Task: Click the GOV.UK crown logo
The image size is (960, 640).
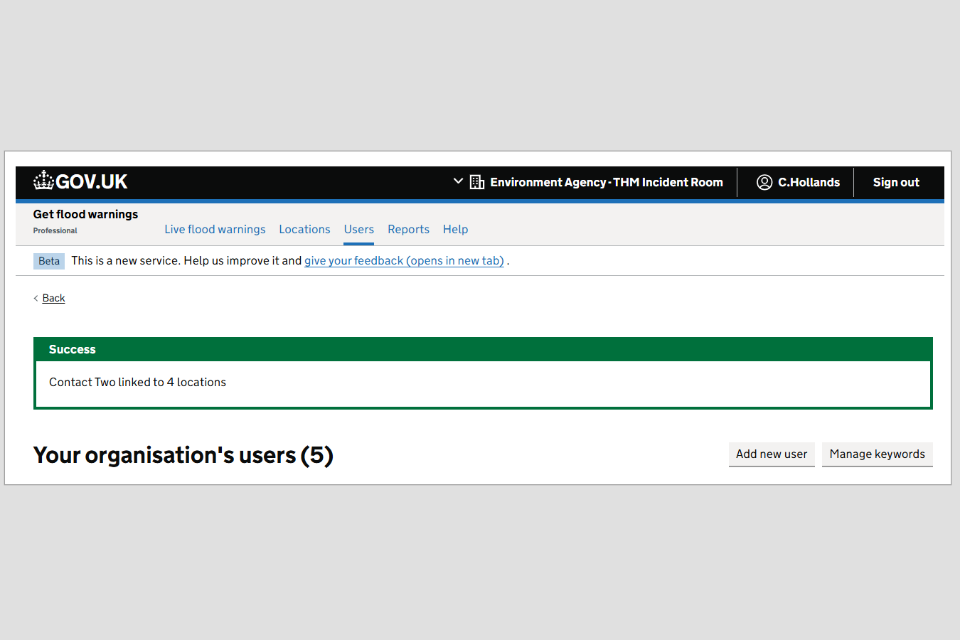Action: click(43, 181)
